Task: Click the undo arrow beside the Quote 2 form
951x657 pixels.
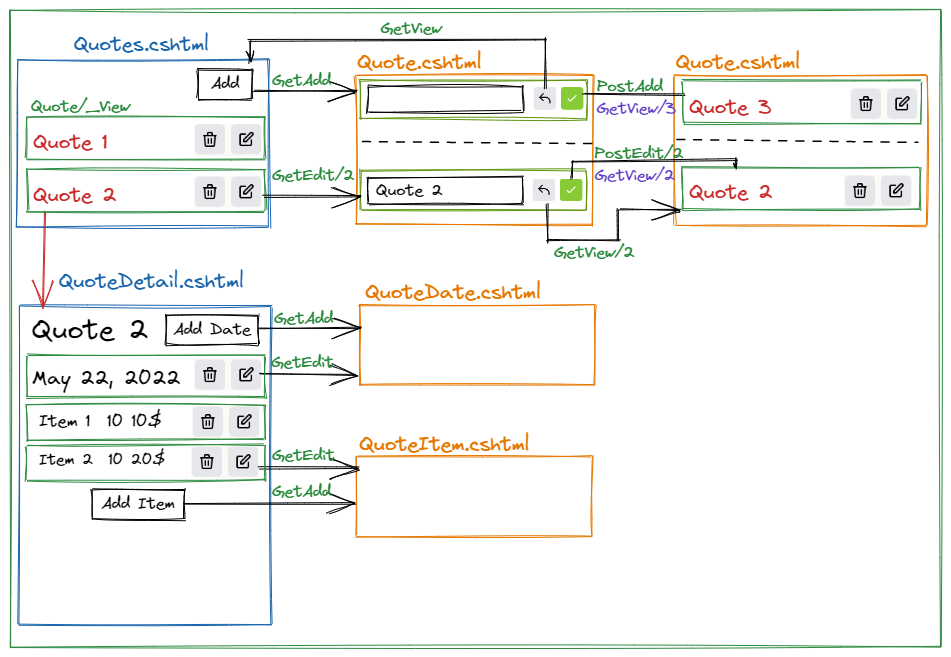Action: click(545, 189)
